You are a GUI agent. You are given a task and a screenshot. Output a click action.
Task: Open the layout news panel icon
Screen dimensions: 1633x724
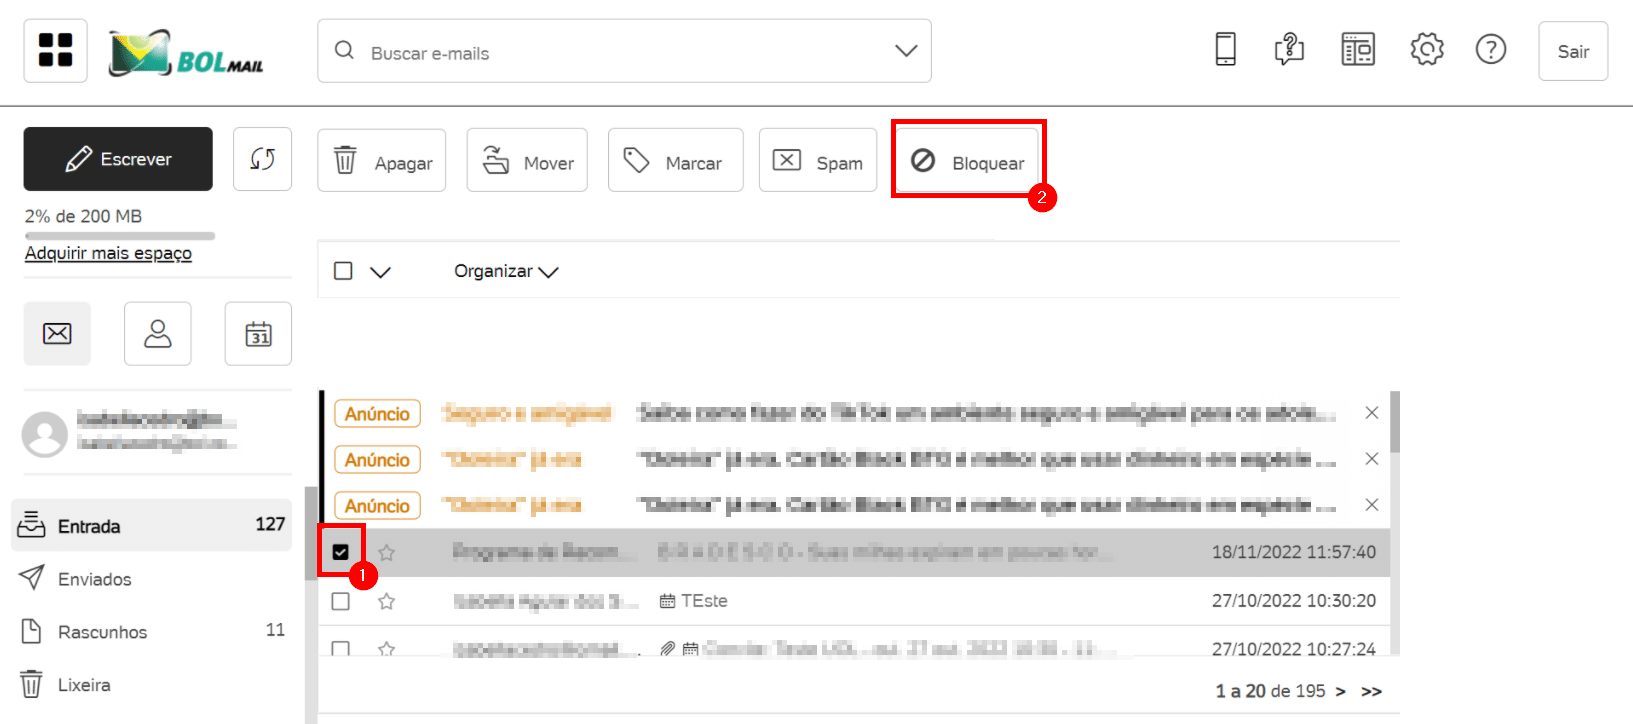coord(1358,49)
